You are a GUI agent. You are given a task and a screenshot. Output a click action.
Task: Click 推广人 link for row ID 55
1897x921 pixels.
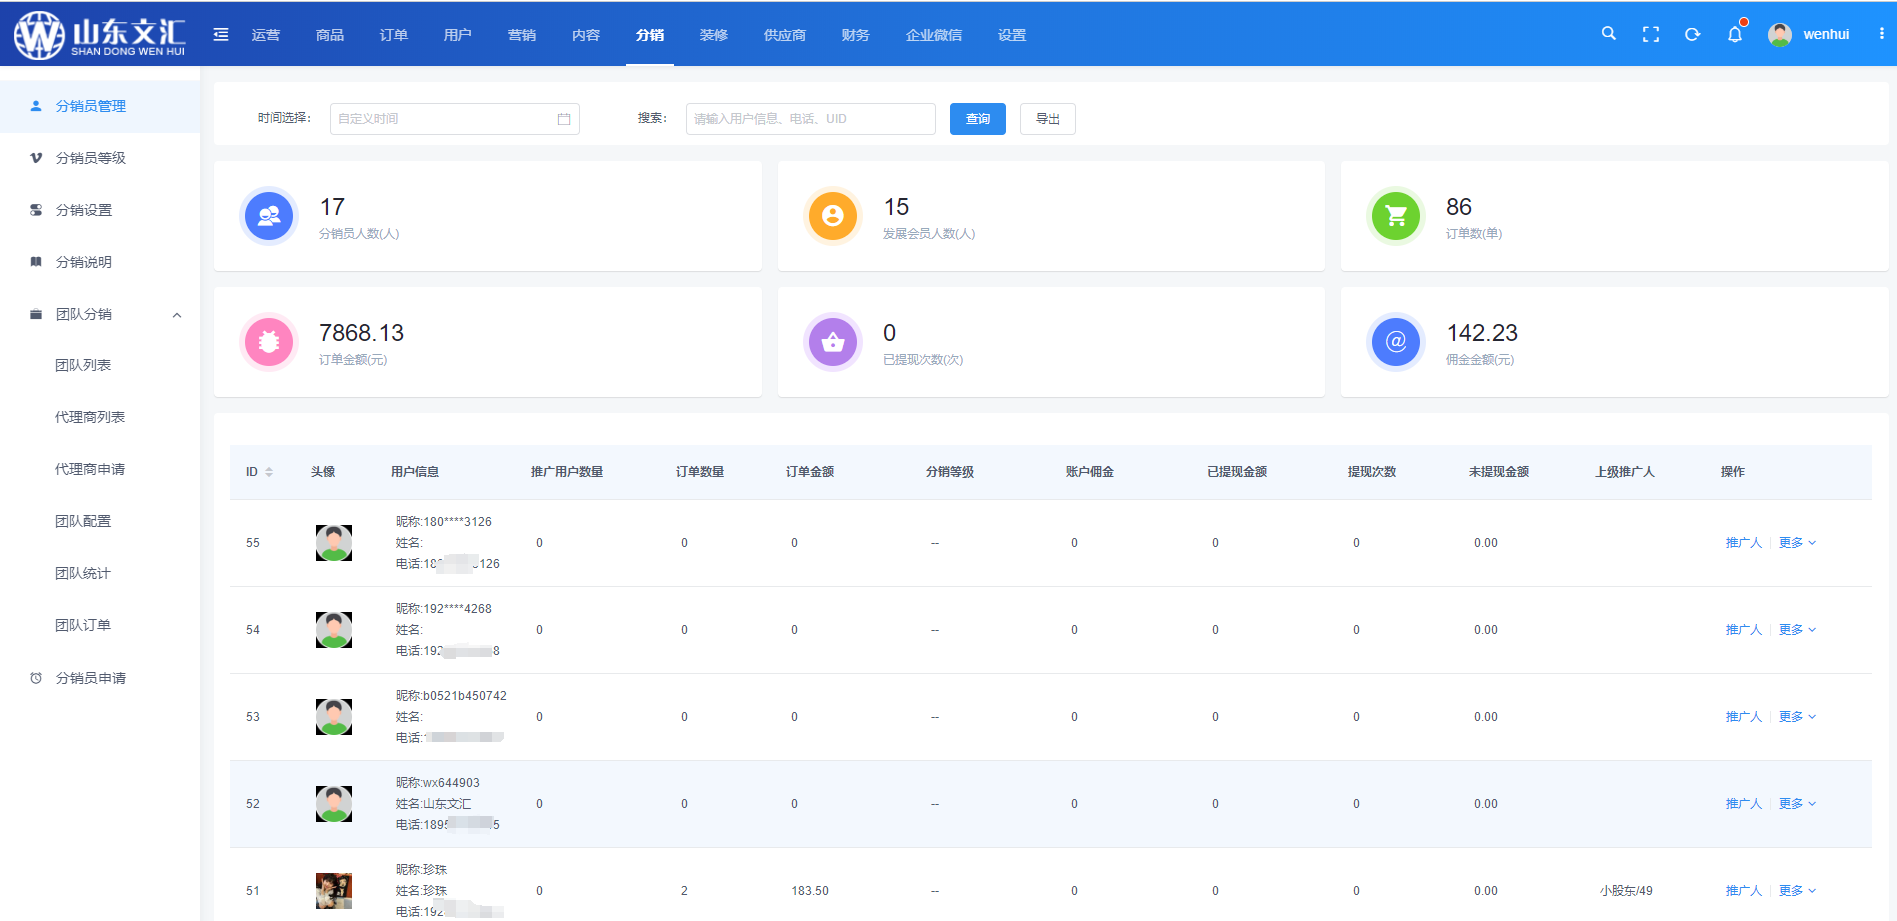pos(1744,543)
